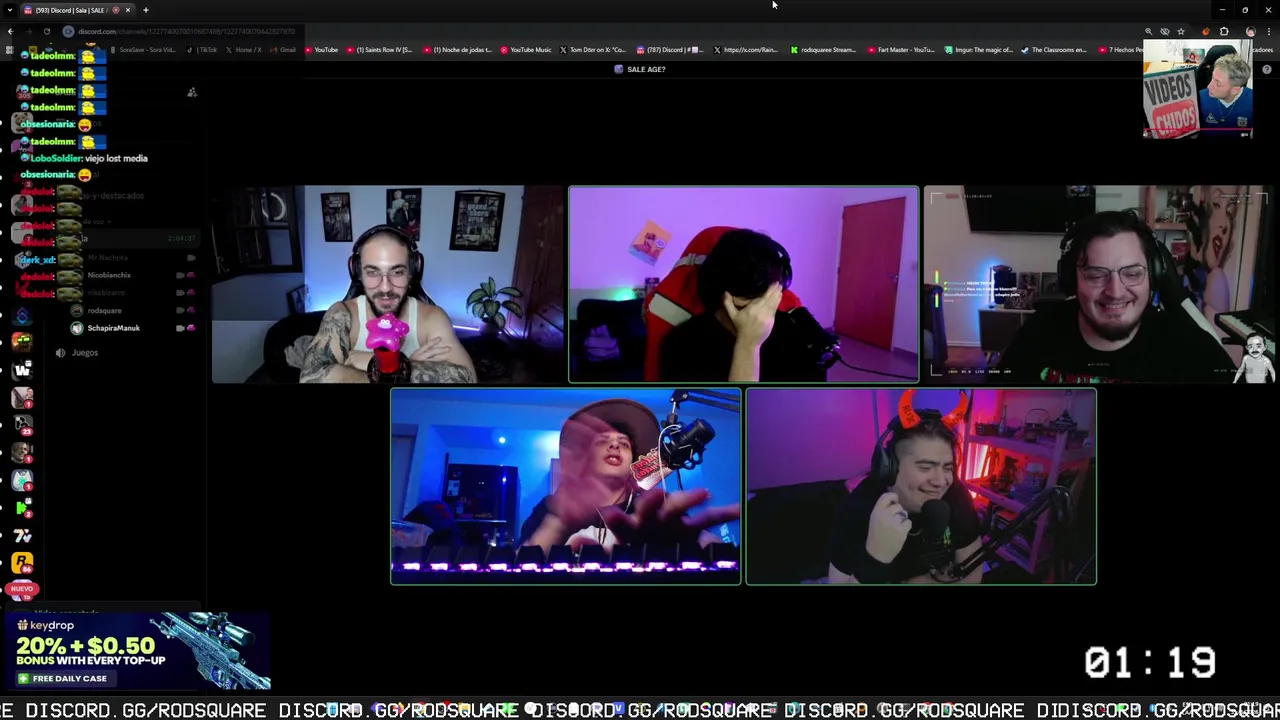Click the Videos Chidos webcam overlay
This screenshot has width=1280, height=720.
tap(1198, 89)
